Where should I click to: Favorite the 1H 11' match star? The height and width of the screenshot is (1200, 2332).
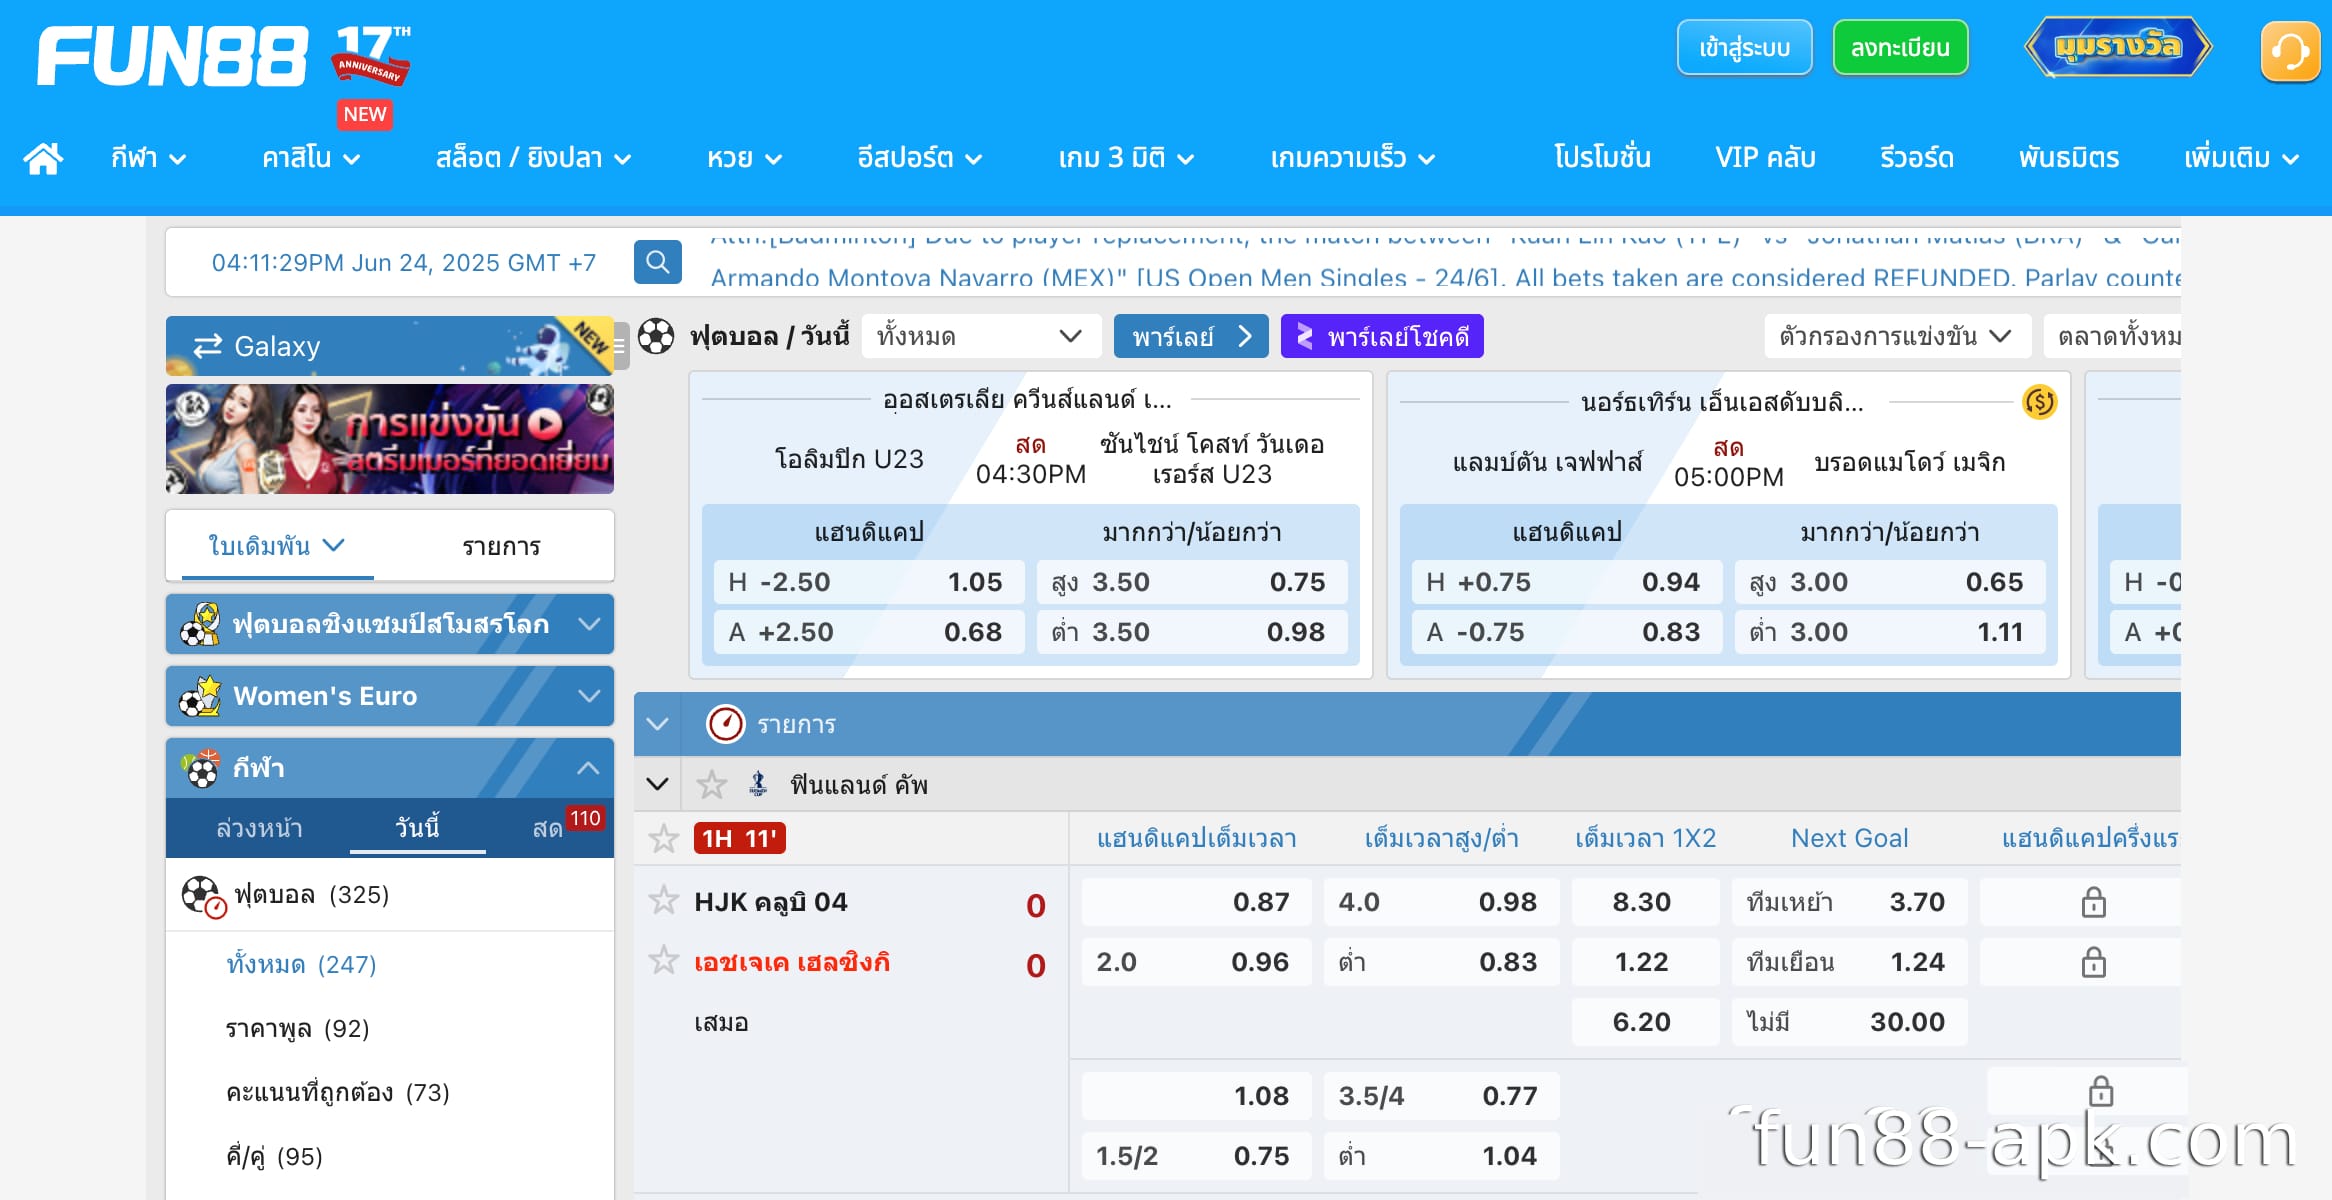[x=663, y=838]
